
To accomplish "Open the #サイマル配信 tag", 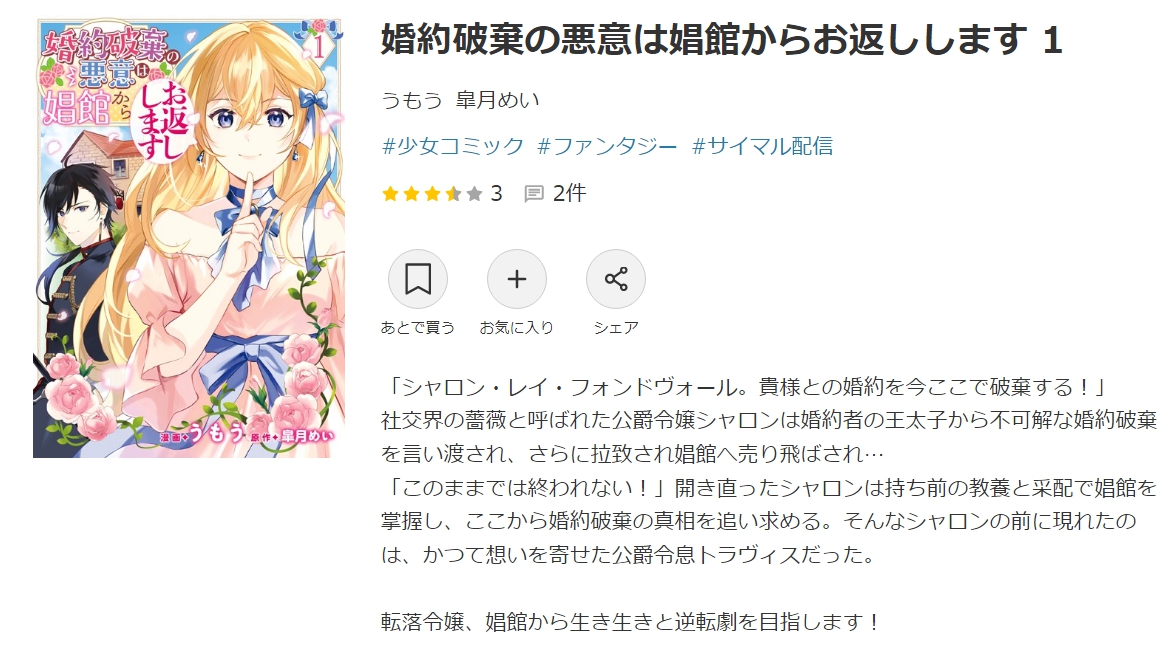I will tap(762, 145).
